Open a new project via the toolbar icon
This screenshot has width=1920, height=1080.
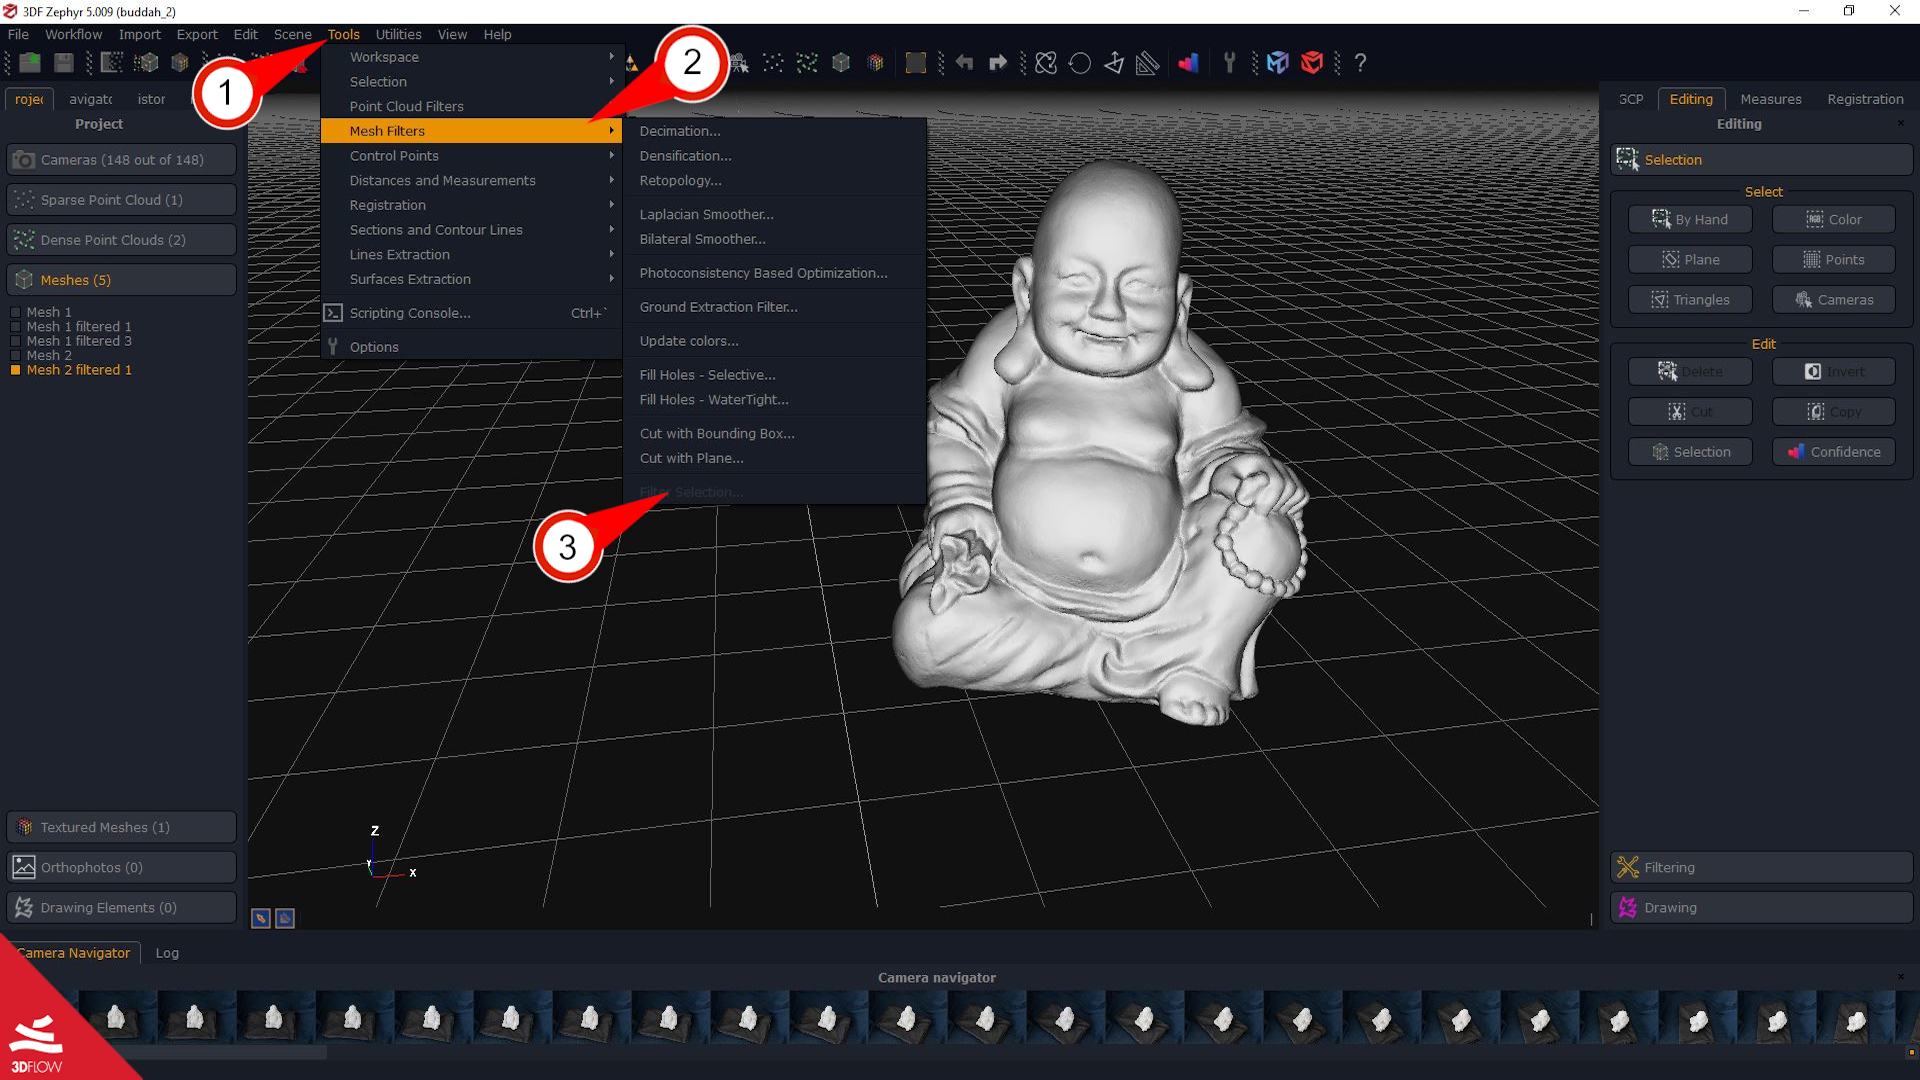click(31, 62)
